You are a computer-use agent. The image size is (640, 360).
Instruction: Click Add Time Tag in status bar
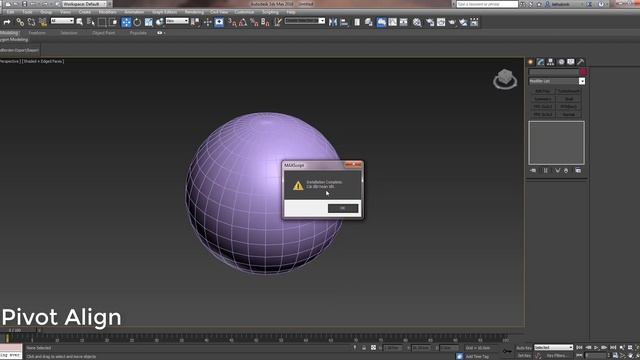477,356
